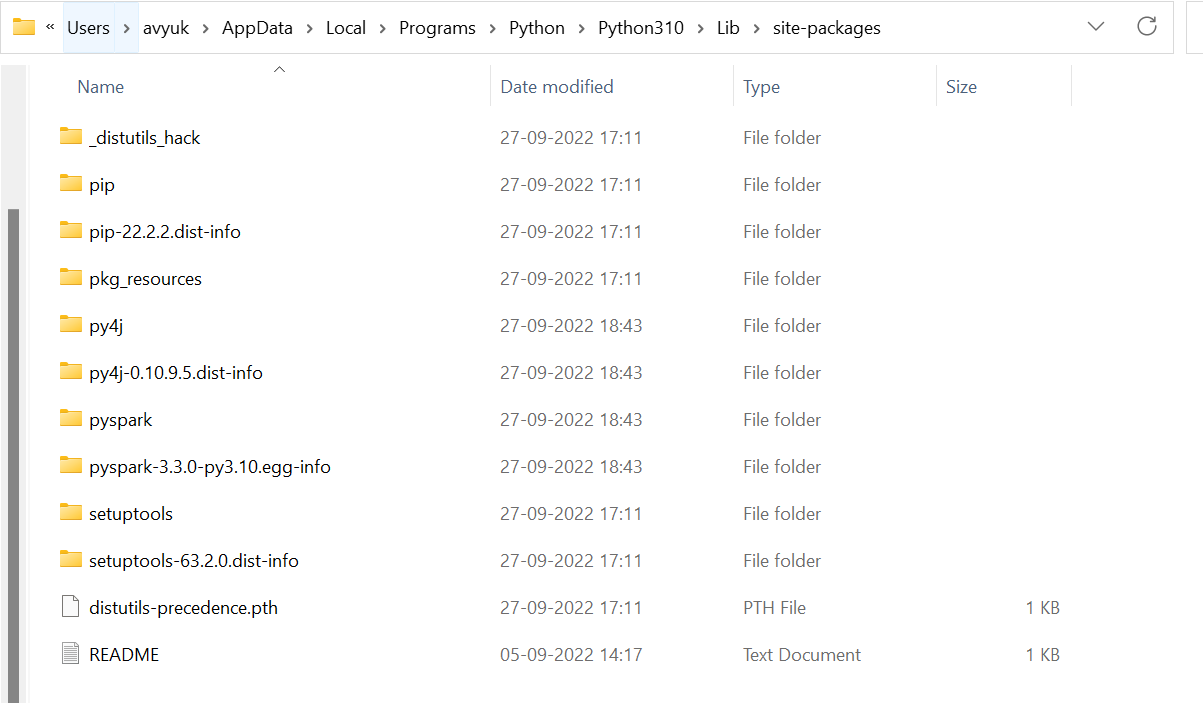Click the README text document icon
Viewport: 1203px width, 703px height.
pos(70,654)
